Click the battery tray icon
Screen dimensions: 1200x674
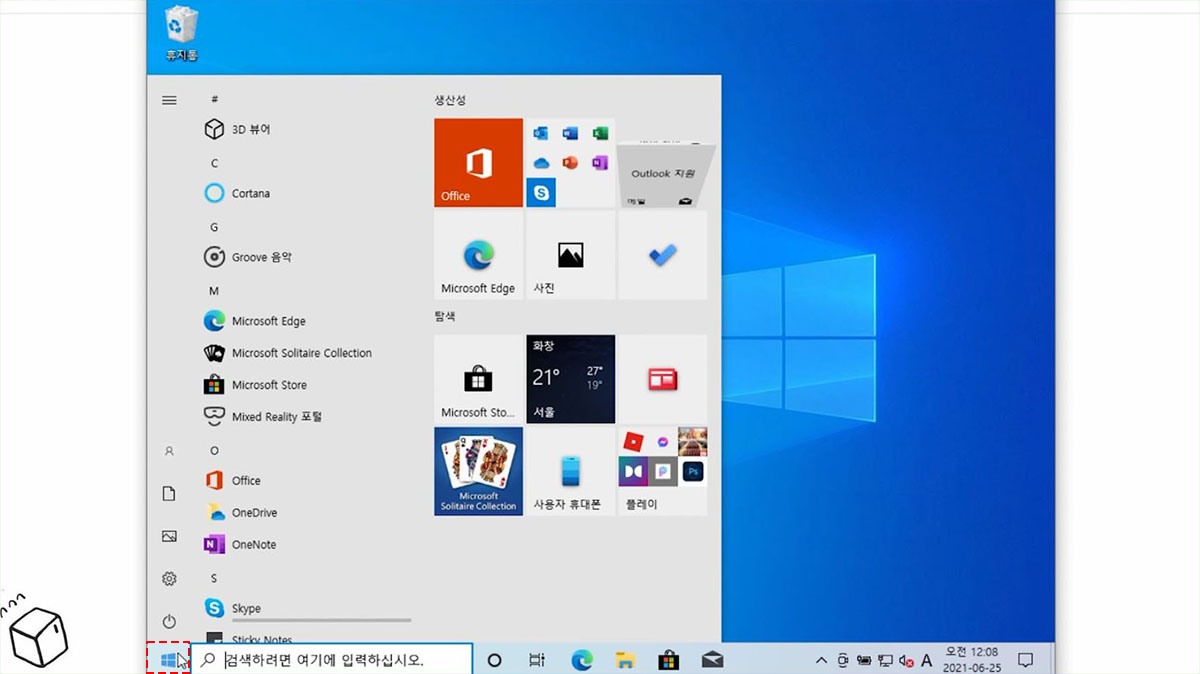(864, 660)
